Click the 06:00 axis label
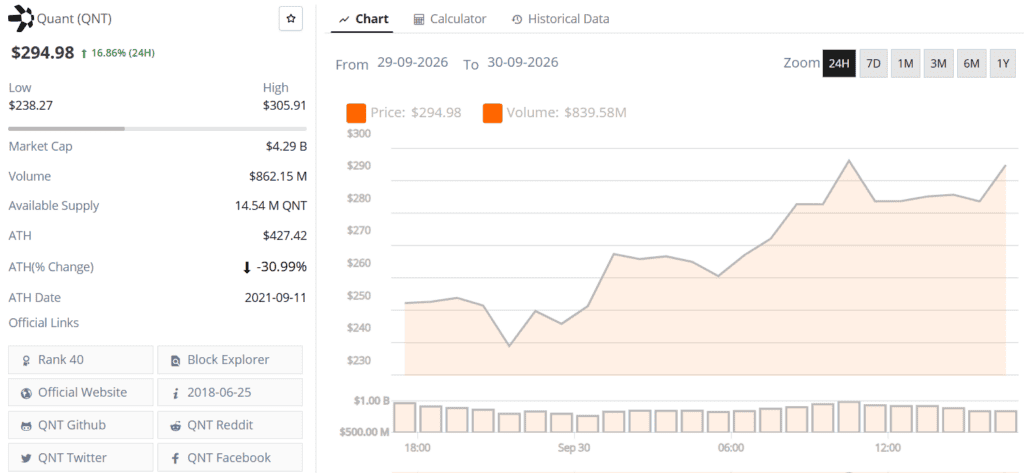The height and width of the screenshot is (473, 1024). point(731,448)
